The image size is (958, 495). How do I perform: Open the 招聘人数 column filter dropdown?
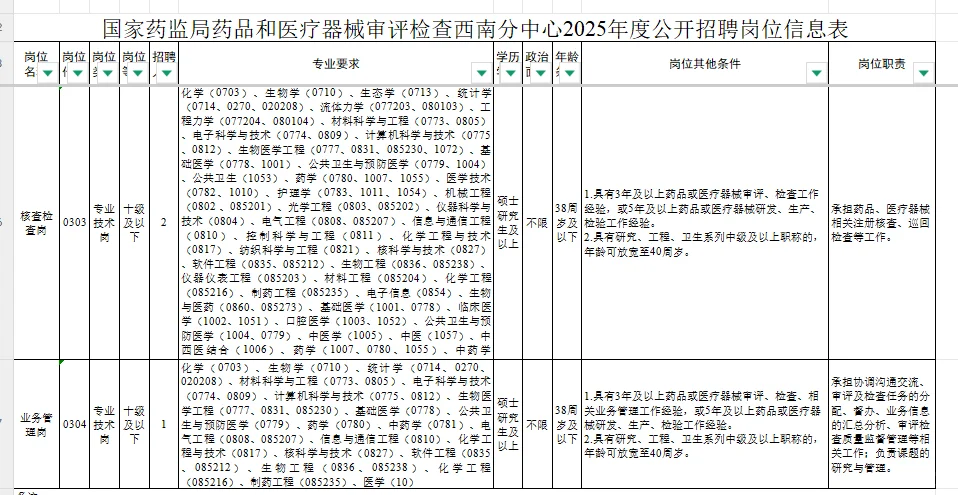point(167,73)
